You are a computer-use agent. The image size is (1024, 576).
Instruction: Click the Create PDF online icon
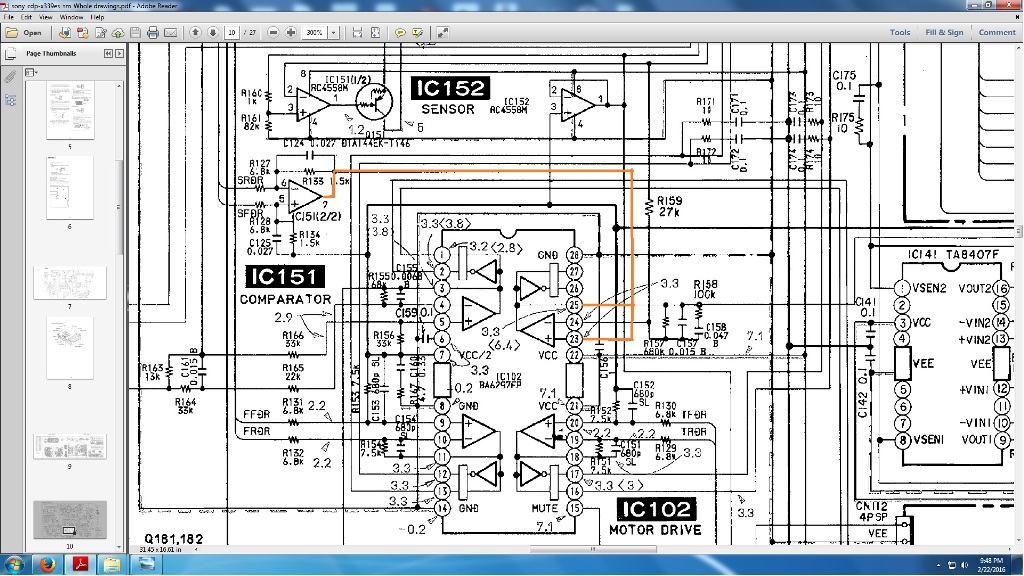(x=65, y=33)
